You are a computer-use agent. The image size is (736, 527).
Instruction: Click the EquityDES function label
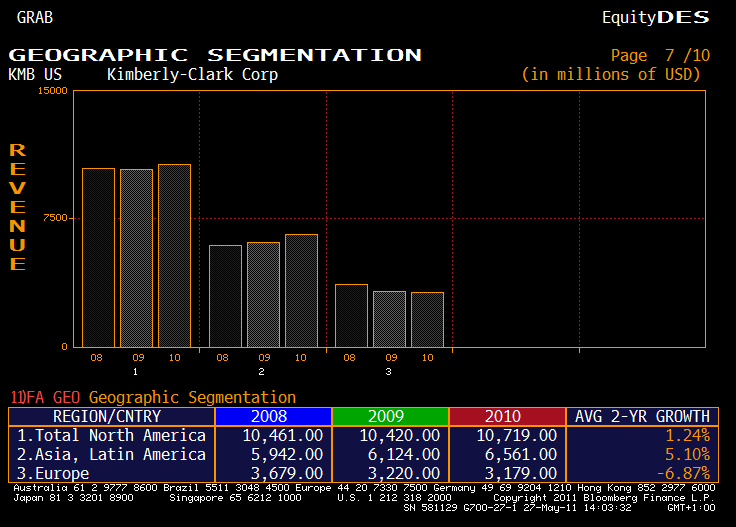click(x=655, y=17)
